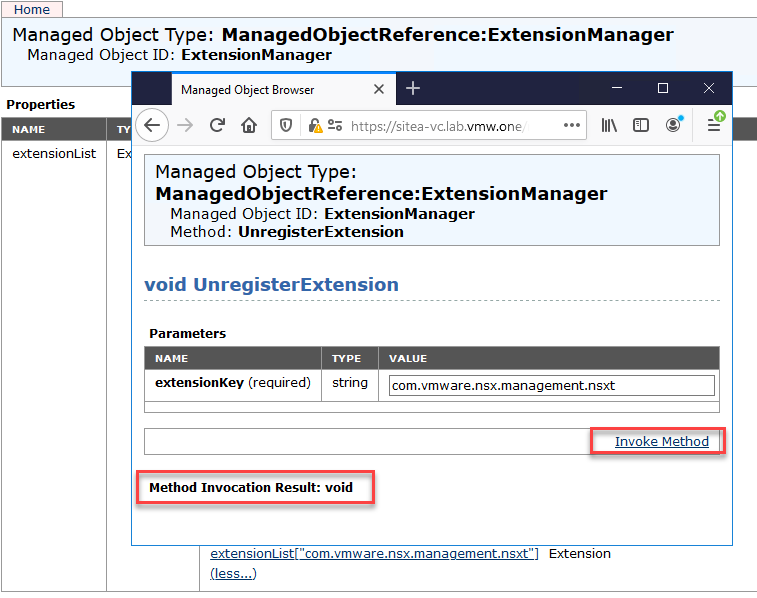Image resolution: width=757 pixels, height=598 pixels.
Task: Click the (less...) link
Action: [233, 574]
